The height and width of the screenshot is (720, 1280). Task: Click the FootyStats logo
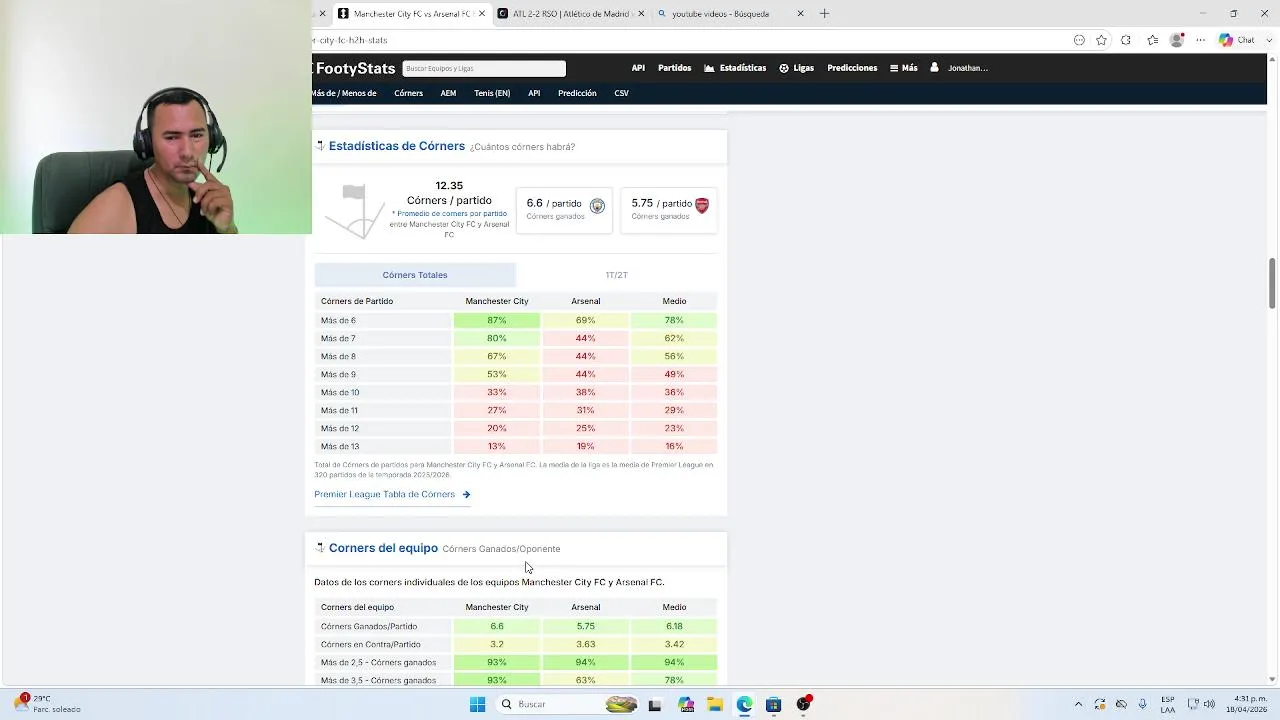click(355, 68)
